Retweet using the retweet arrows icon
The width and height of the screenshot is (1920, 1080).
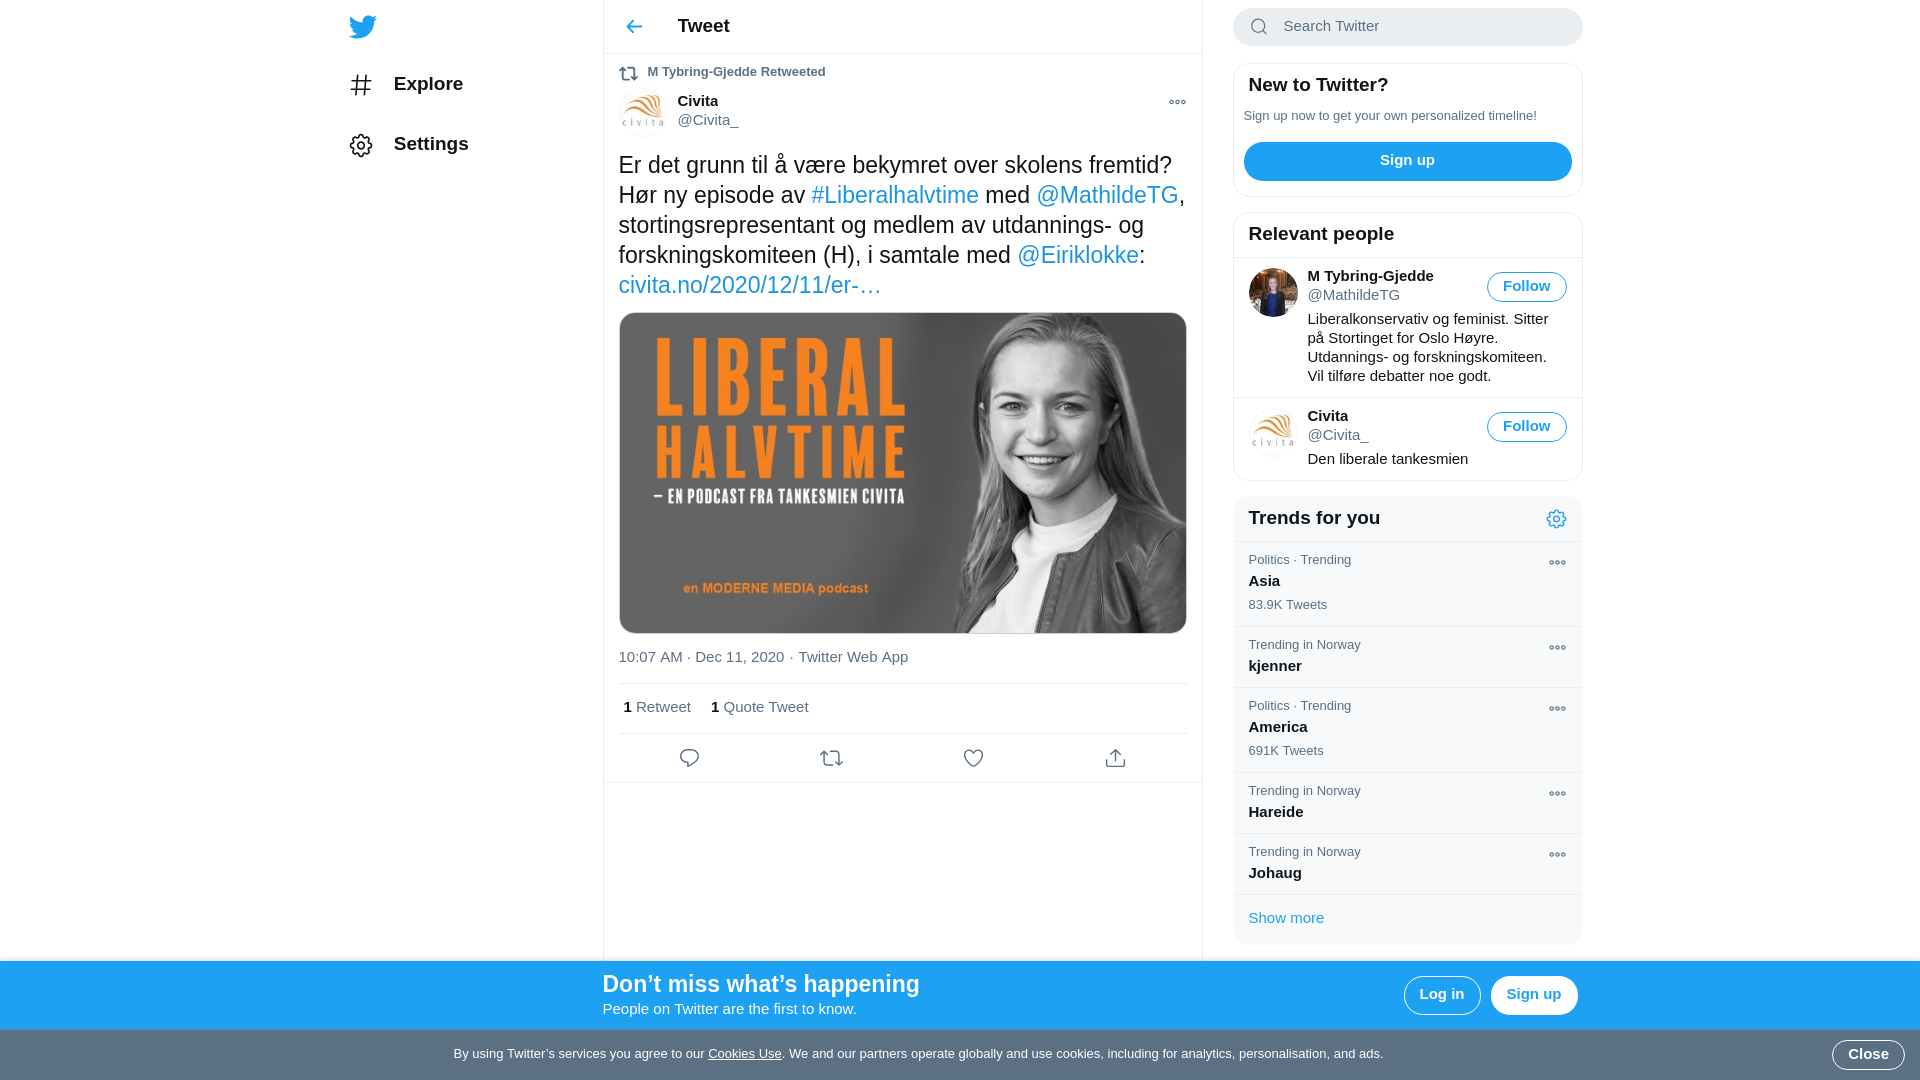click(x=831, y=758)
